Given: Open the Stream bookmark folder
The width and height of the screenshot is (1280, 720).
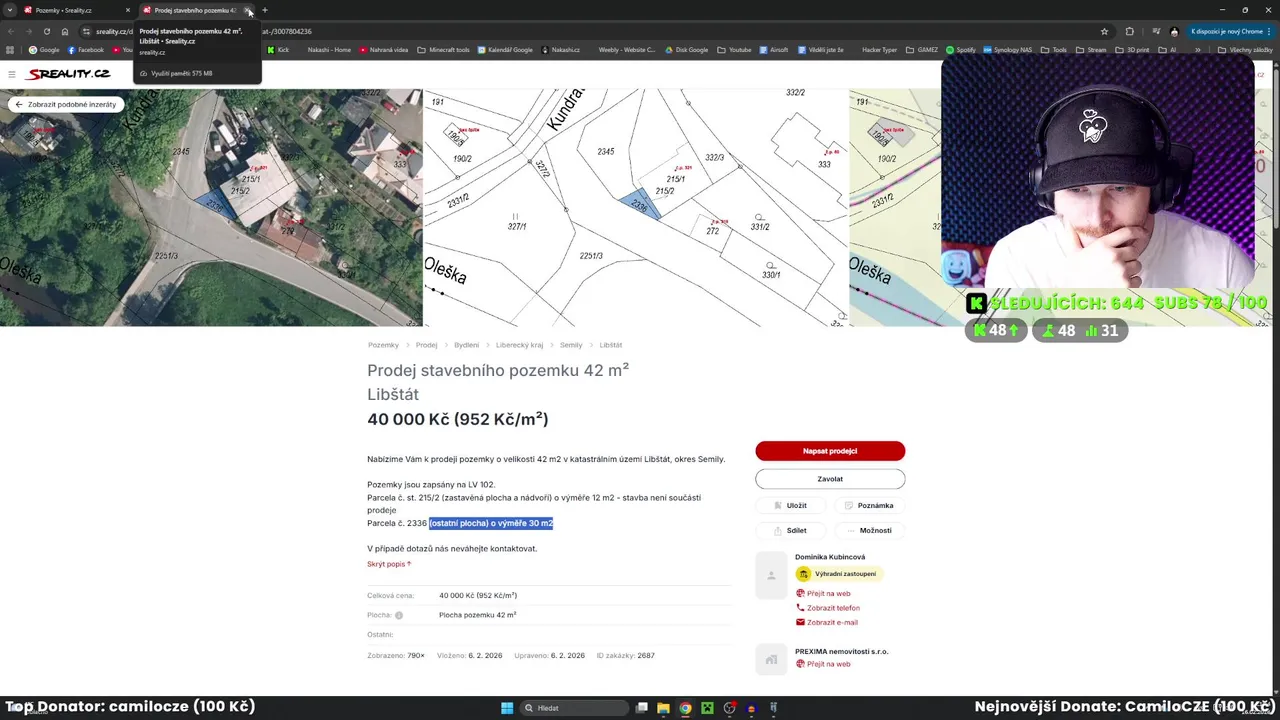Looking at the screenshot, I should pos(1091,50).
